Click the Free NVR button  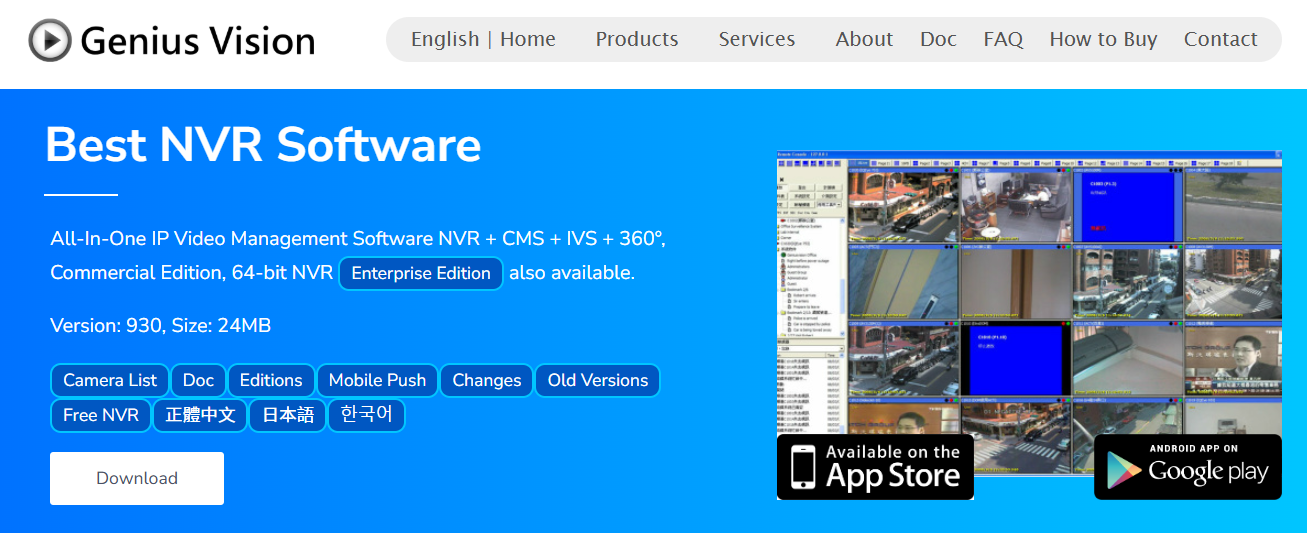click(x=100, y=415)
